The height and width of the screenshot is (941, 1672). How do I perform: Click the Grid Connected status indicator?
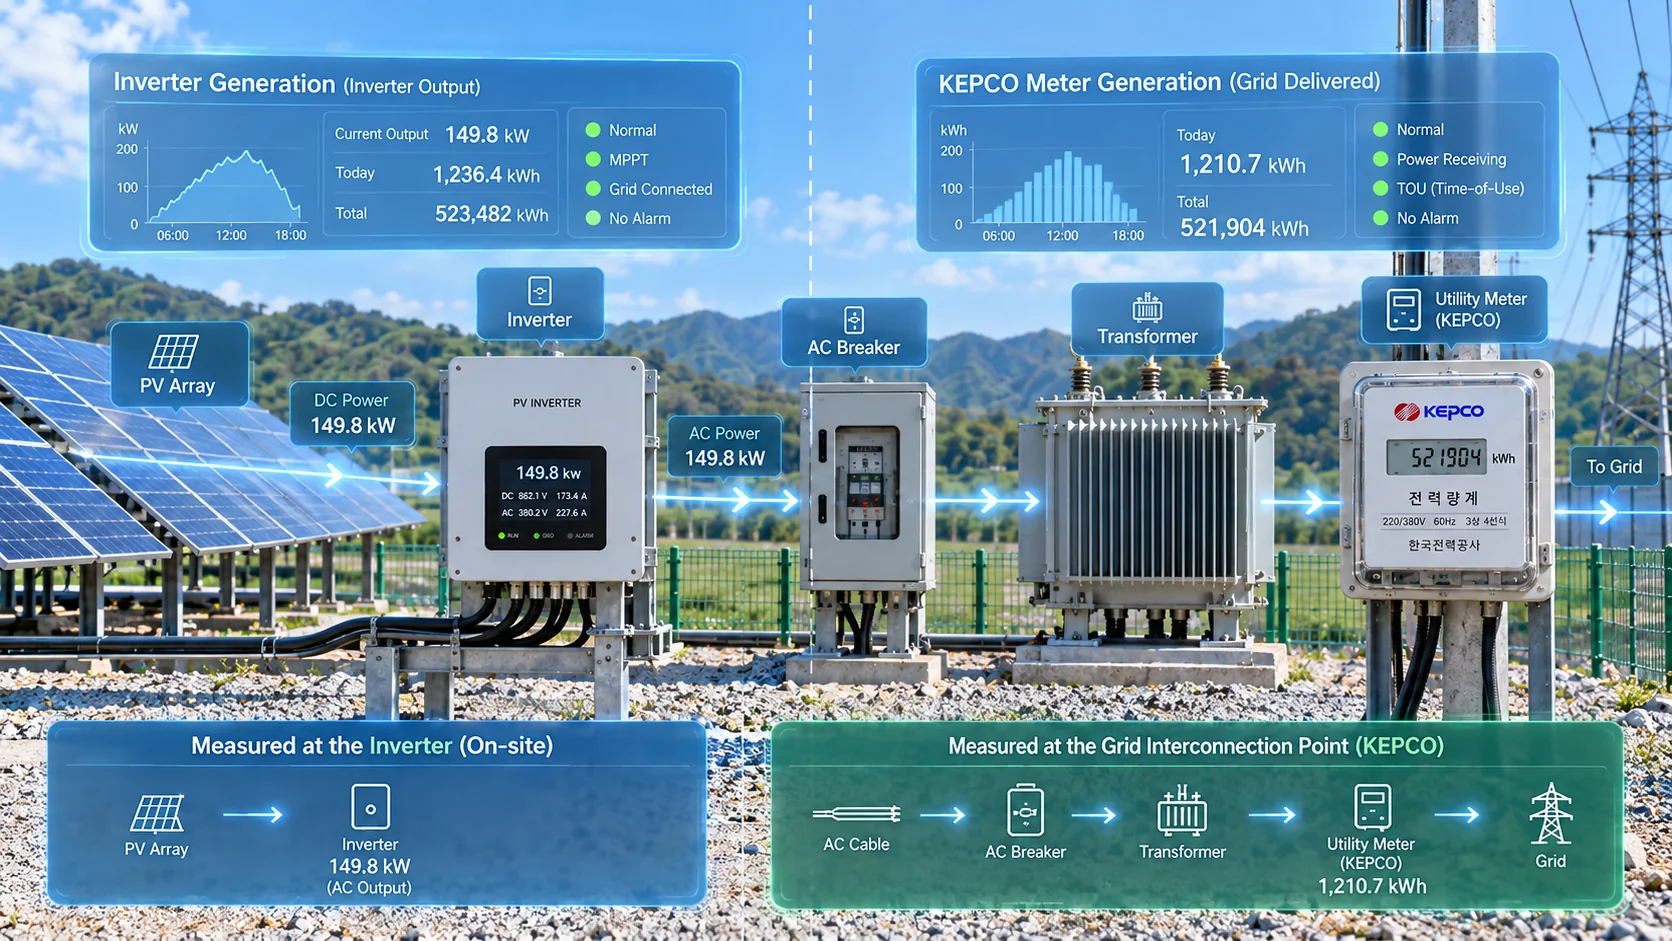click(649, 189)
